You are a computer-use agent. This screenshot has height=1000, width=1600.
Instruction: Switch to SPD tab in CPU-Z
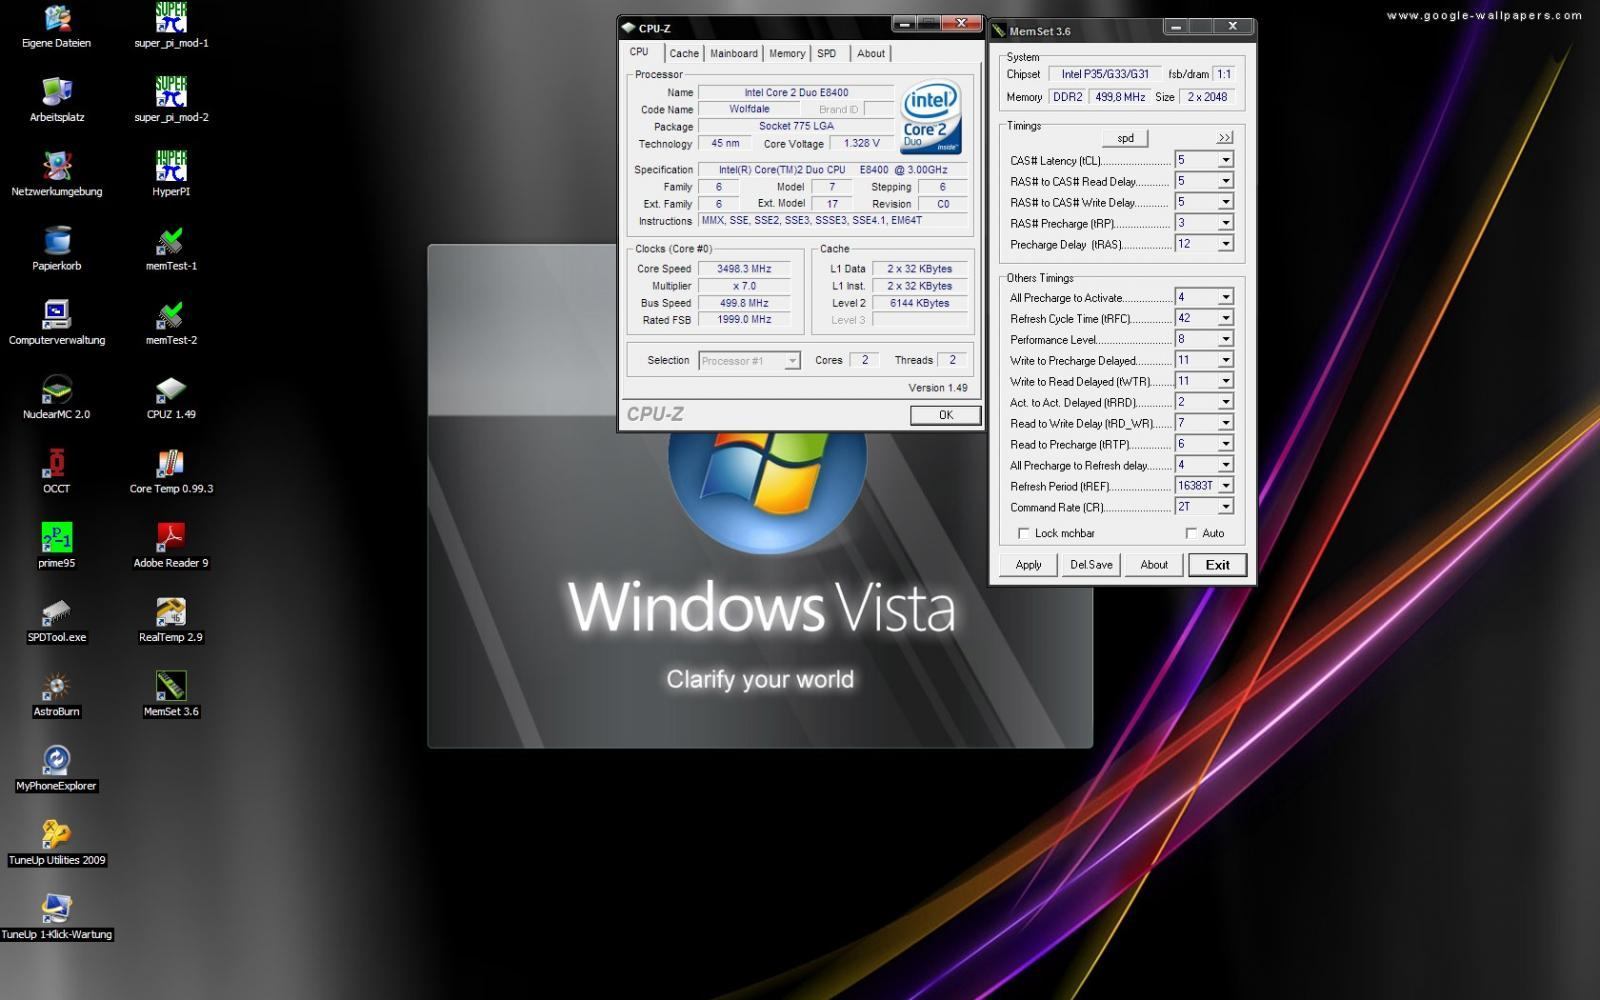coord(827,53)
